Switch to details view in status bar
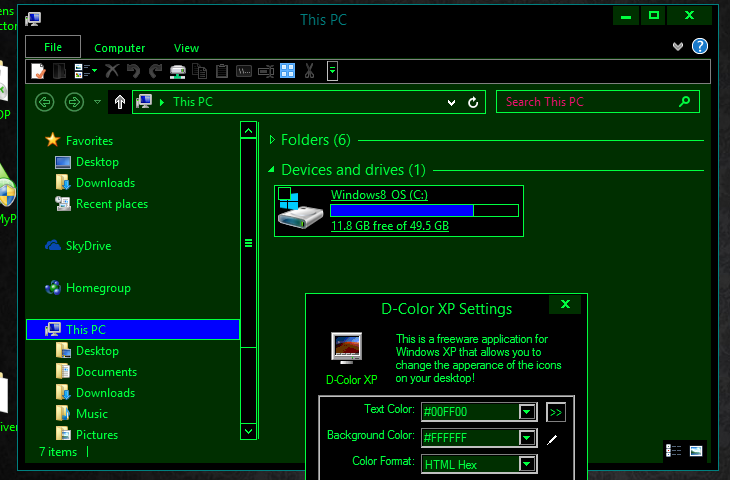Viewport: 730px width, 480px height. pos(673,451)
